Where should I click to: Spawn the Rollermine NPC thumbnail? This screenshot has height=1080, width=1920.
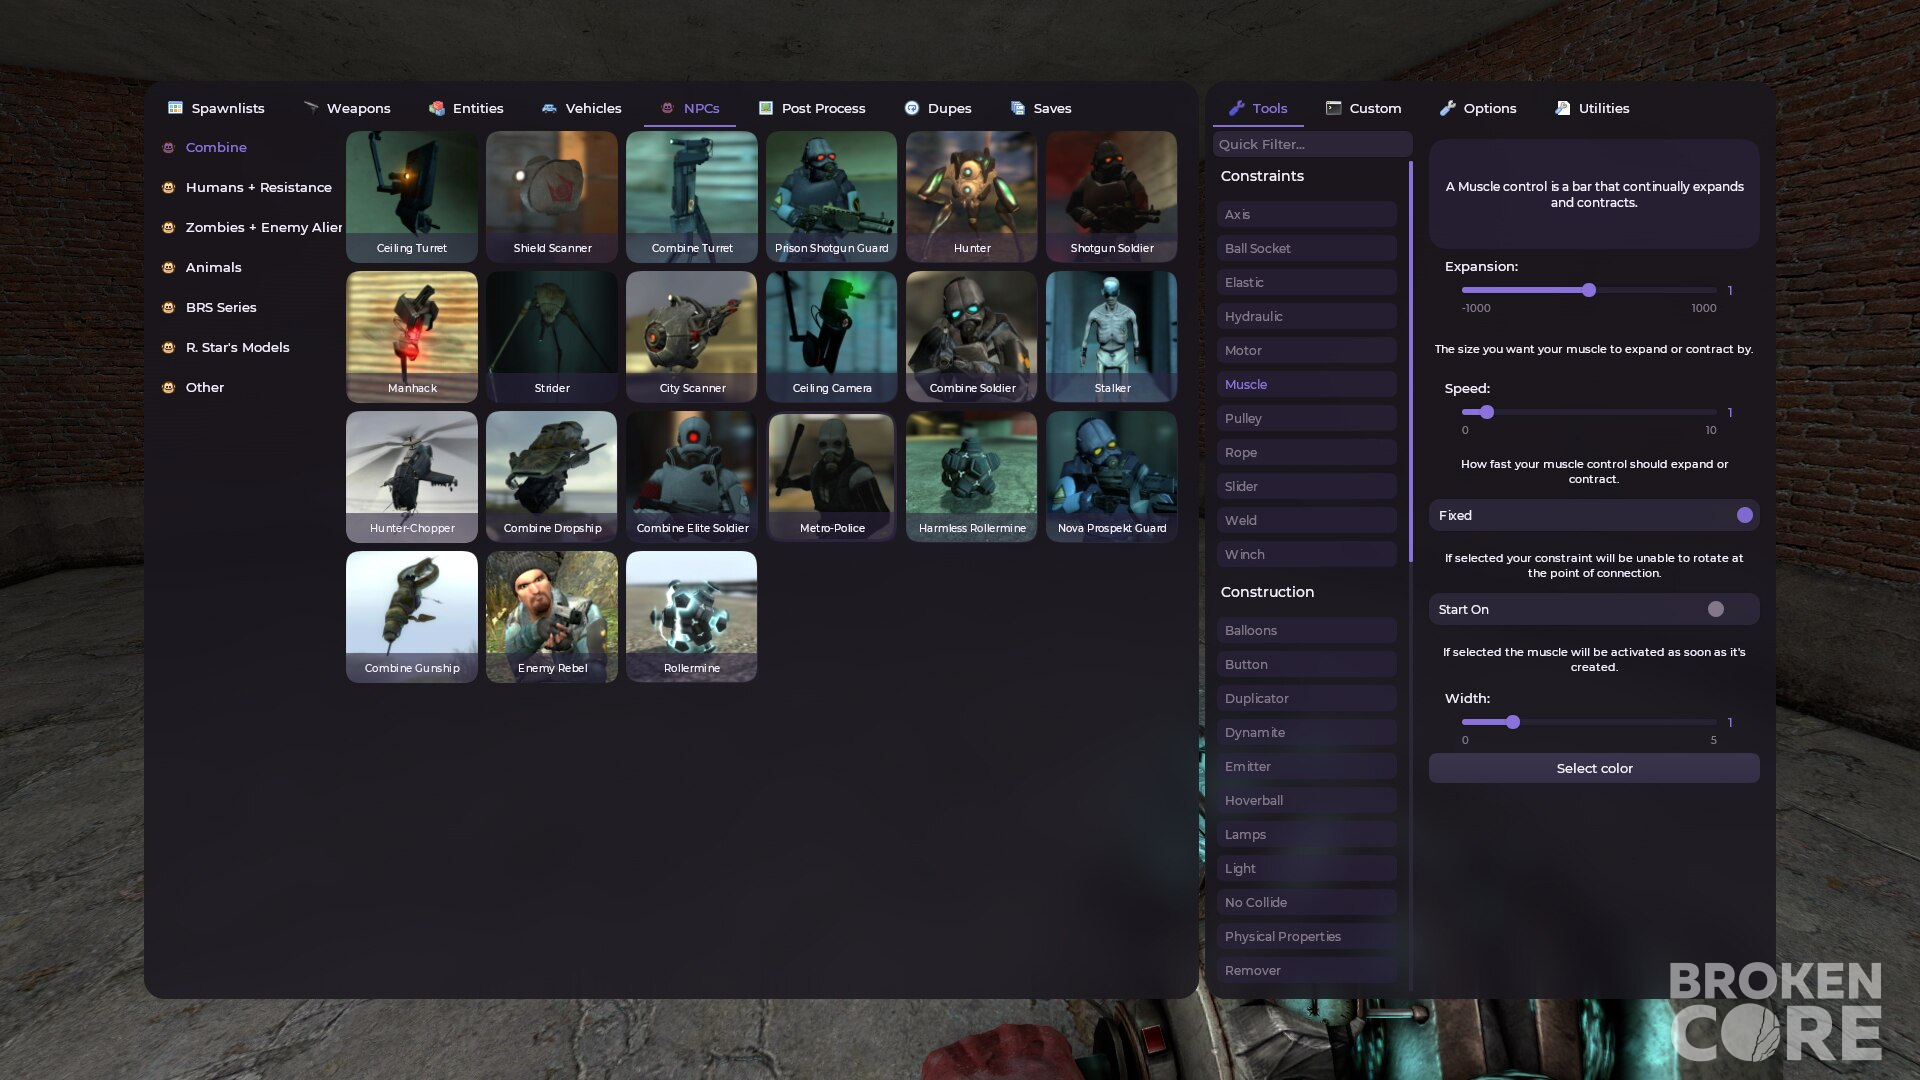(692, 616)
